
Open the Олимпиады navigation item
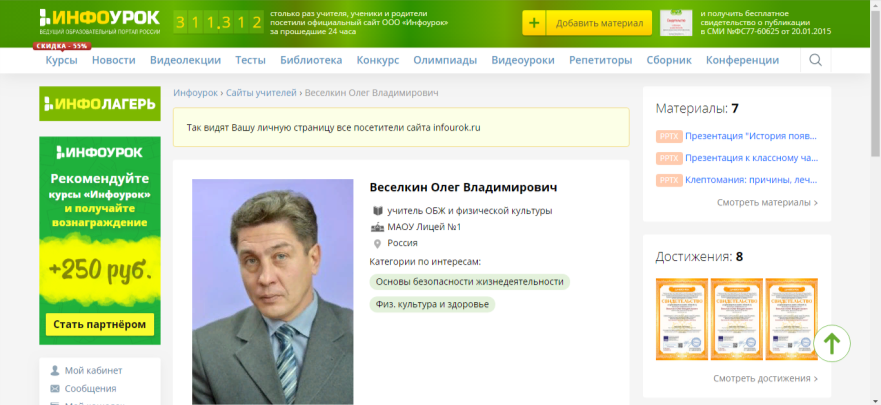(445, 60)
